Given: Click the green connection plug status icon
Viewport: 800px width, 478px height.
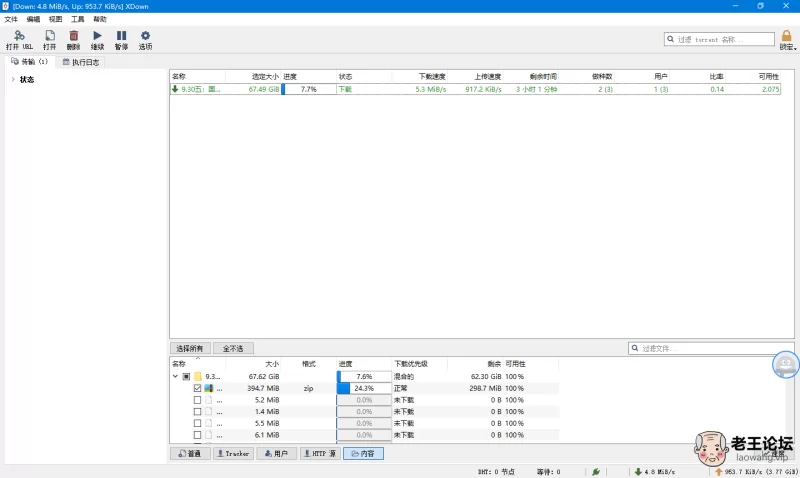Looking at the screenshot, I should click(x=595, y=472).
